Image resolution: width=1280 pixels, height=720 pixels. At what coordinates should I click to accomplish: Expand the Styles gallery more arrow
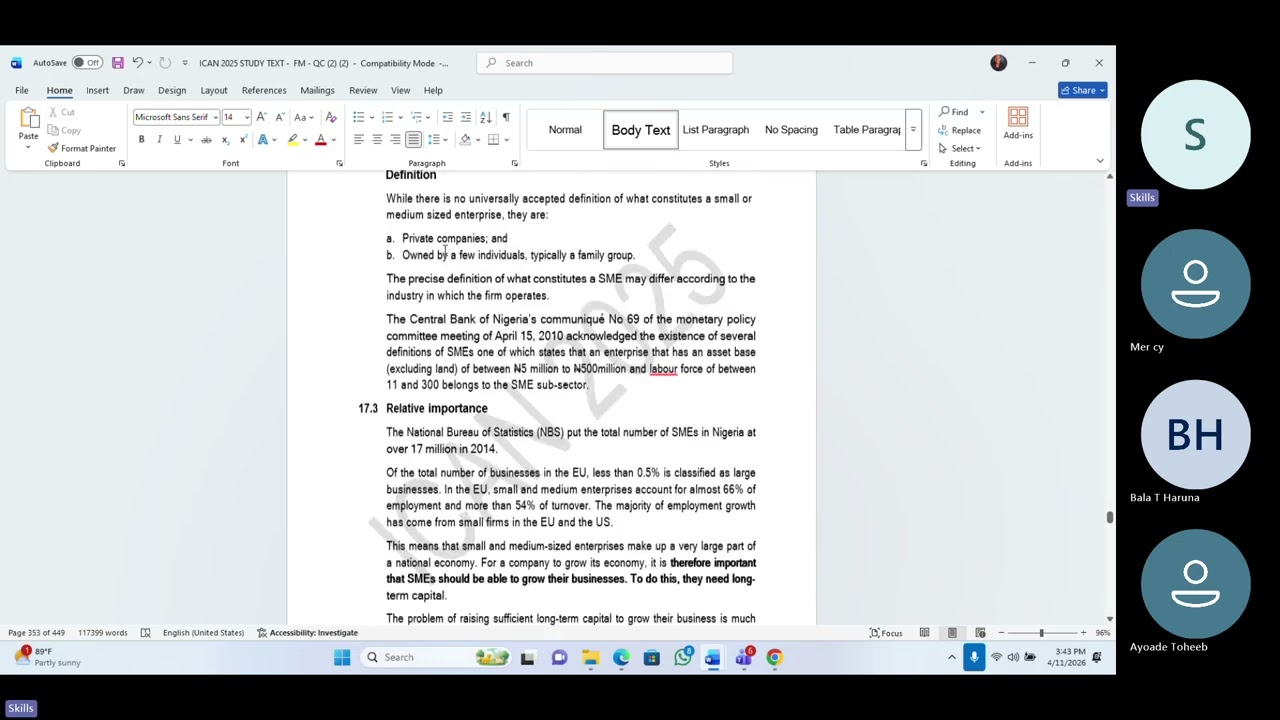[913, 130]
